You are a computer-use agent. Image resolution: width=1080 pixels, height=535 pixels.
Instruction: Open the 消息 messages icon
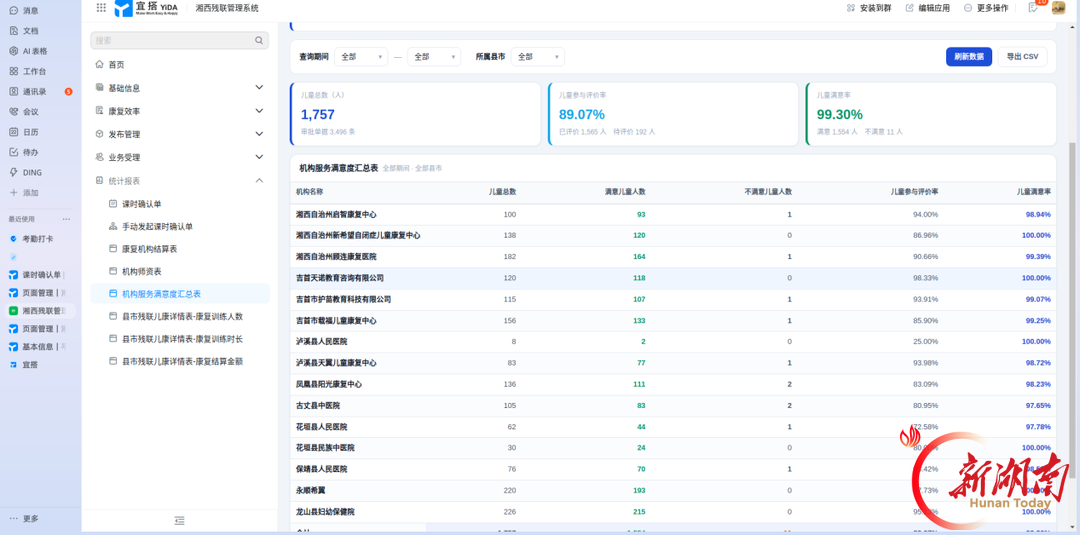click(14, 10)
